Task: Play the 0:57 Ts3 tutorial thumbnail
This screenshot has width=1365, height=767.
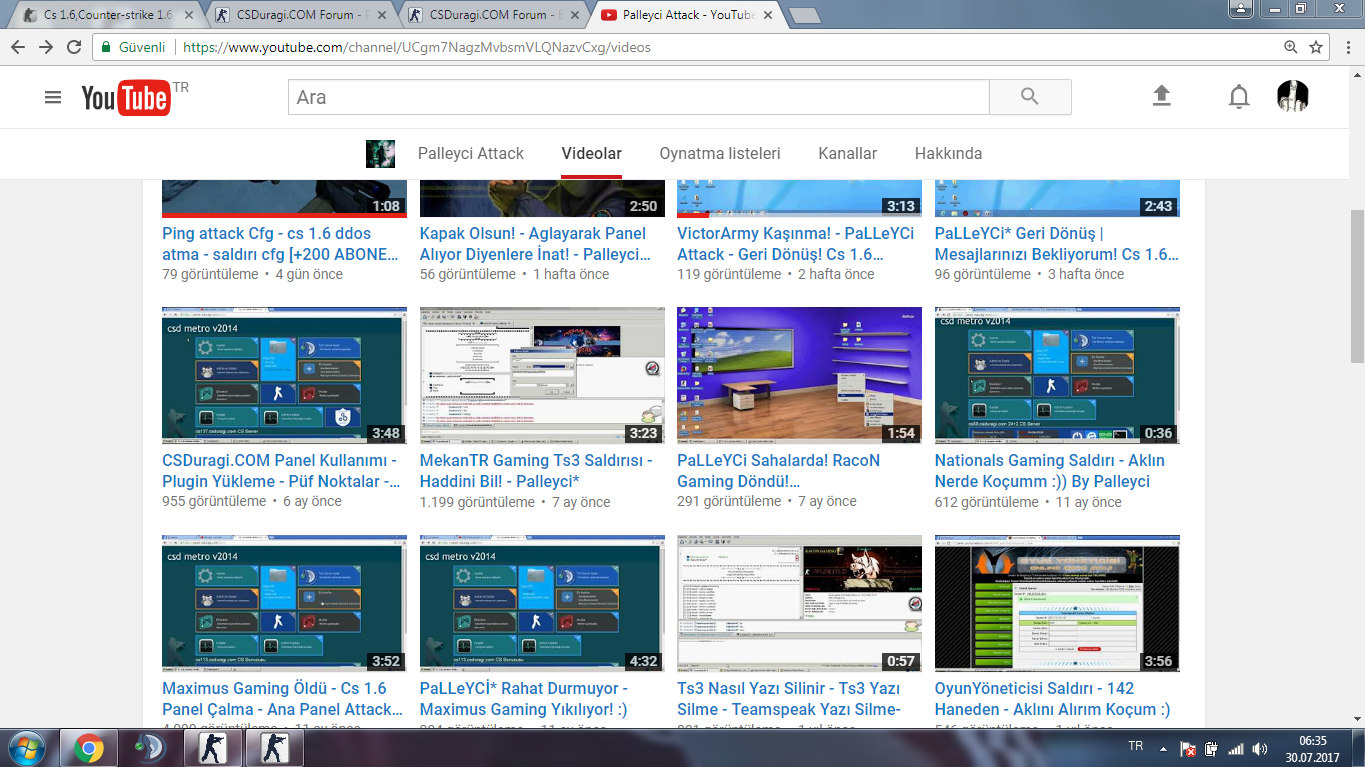Action: pos(799,603)
